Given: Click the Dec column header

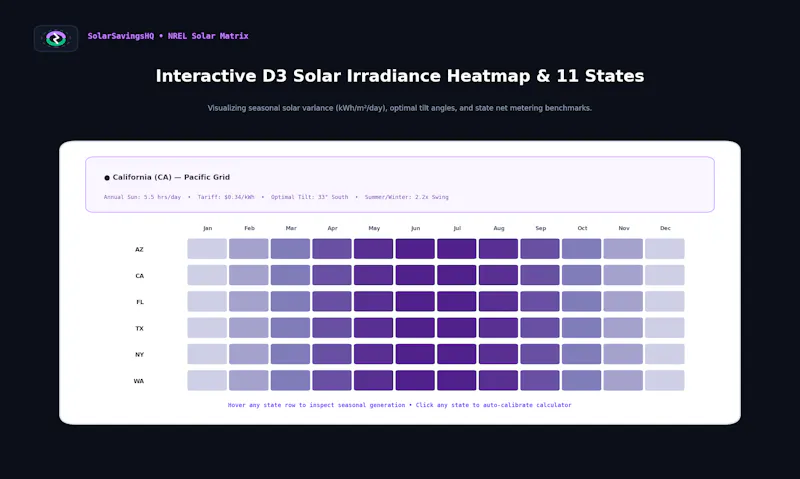Looking at the screenshot, I should click(665, 228).
